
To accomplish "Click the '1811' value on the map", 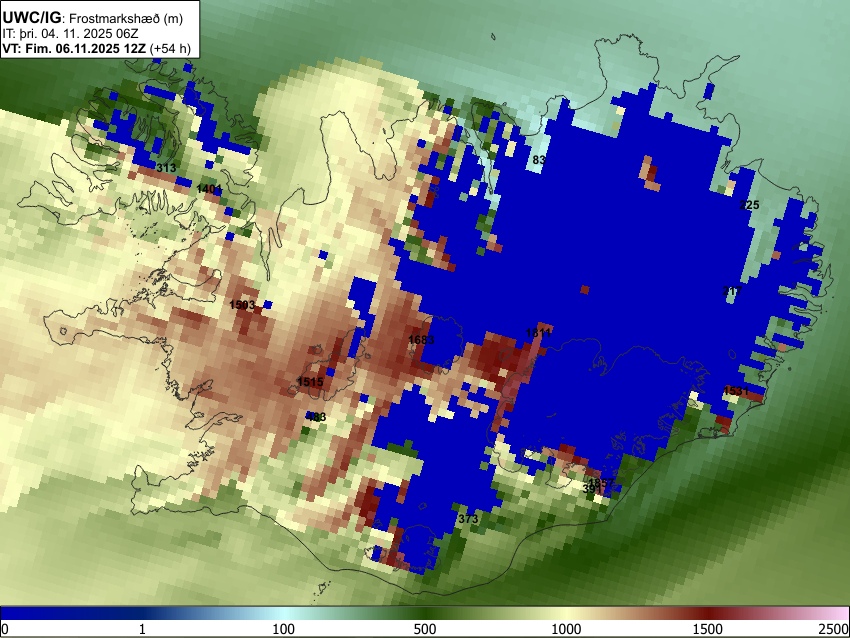I will coord(538,332).
